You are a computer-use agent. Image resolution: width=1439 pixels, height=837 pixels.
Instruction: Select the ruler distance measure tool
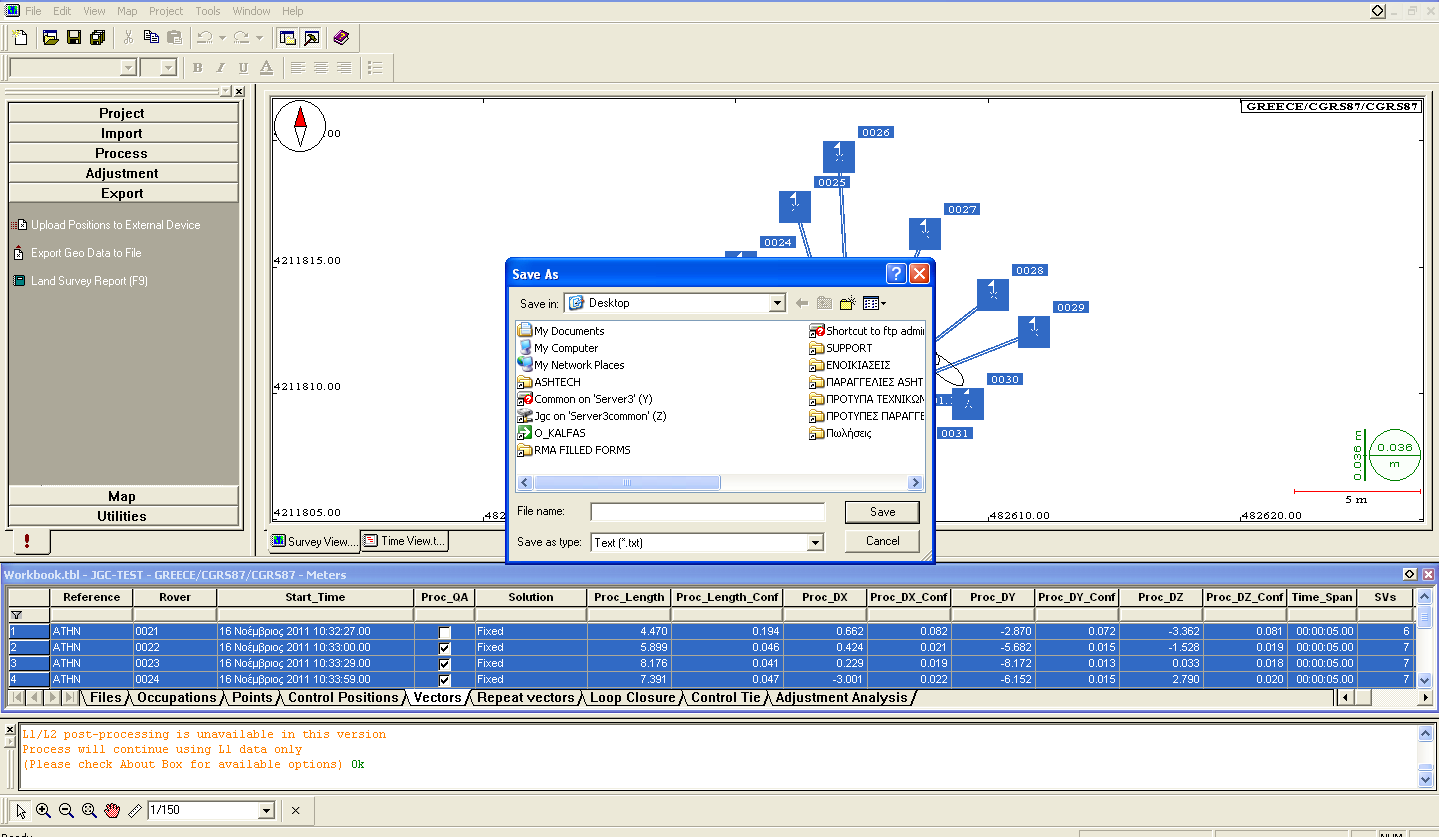135,810
